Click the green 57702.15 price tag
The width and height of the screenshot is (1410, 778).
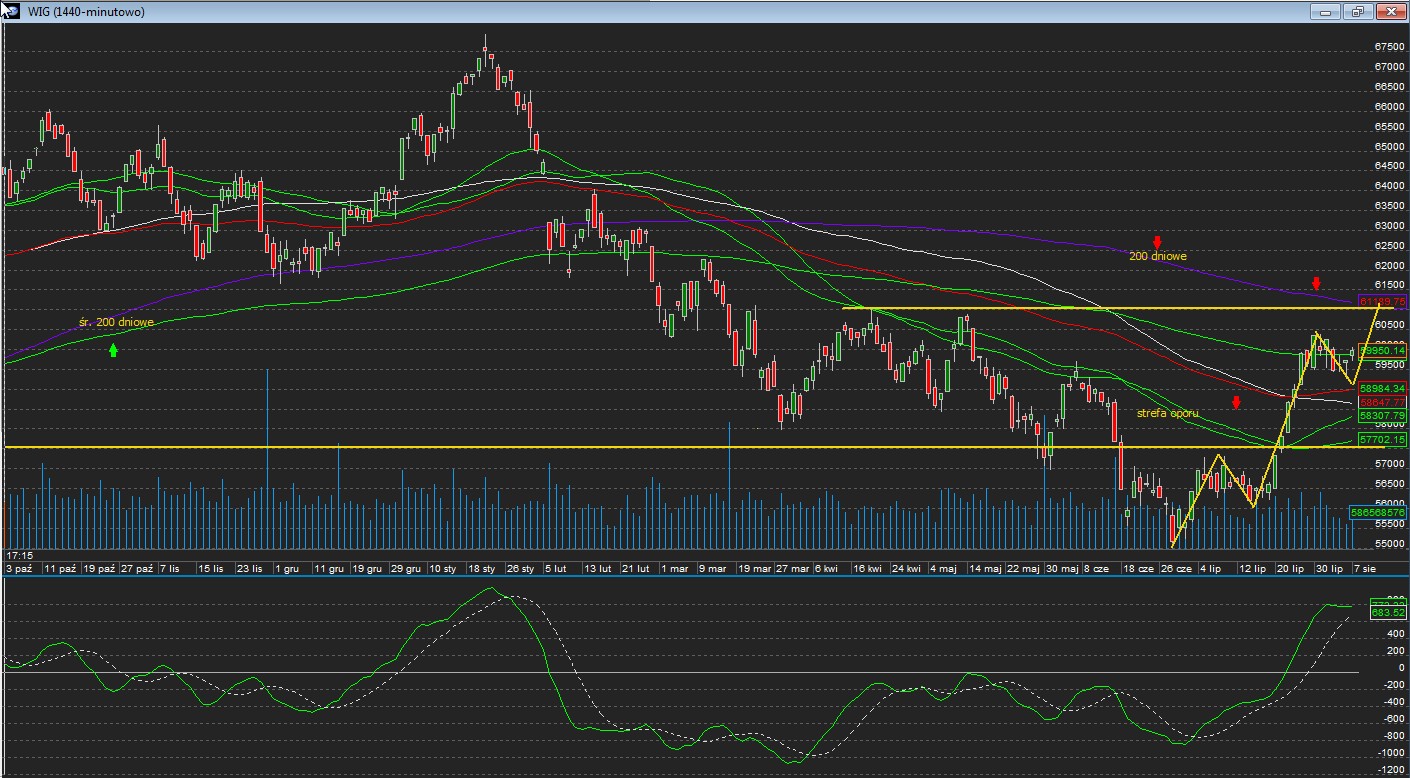click(x=1382, y=439)
